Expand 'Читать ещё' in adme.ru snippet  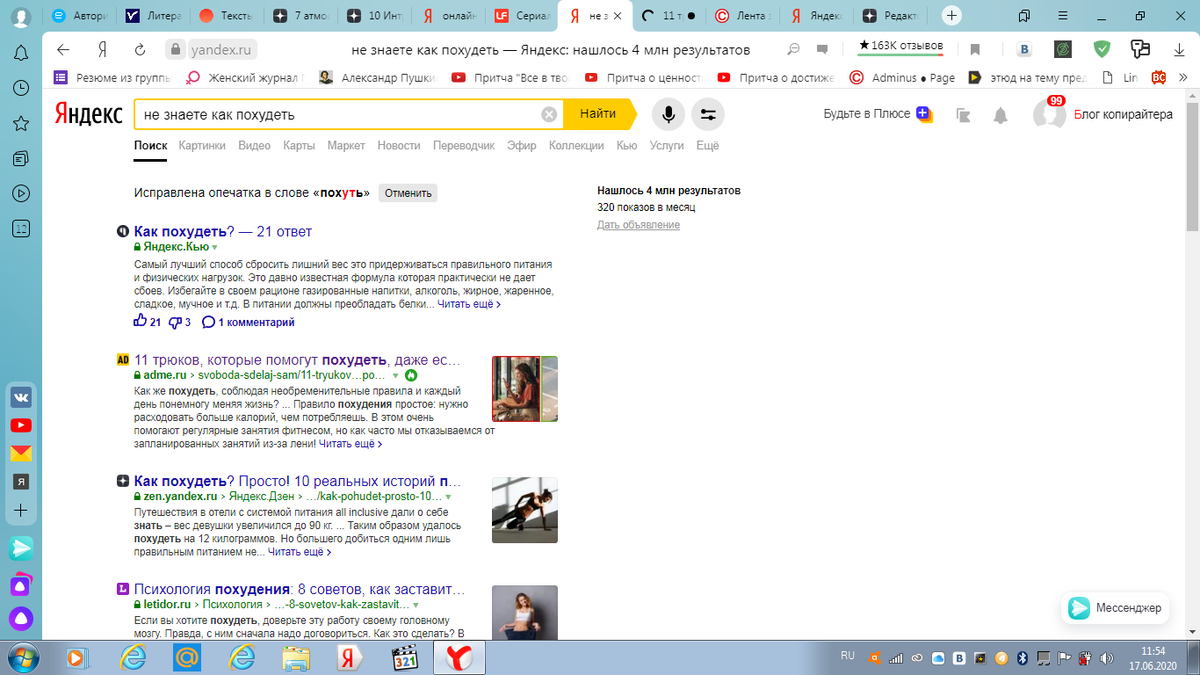click(x=351, y=443)
